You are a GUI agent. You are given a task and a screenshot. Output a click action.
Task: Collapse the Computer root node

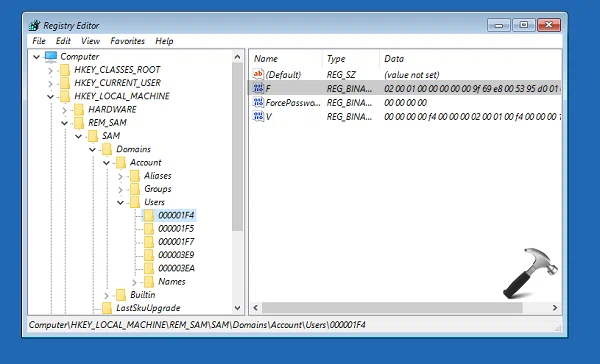[36, 57]
